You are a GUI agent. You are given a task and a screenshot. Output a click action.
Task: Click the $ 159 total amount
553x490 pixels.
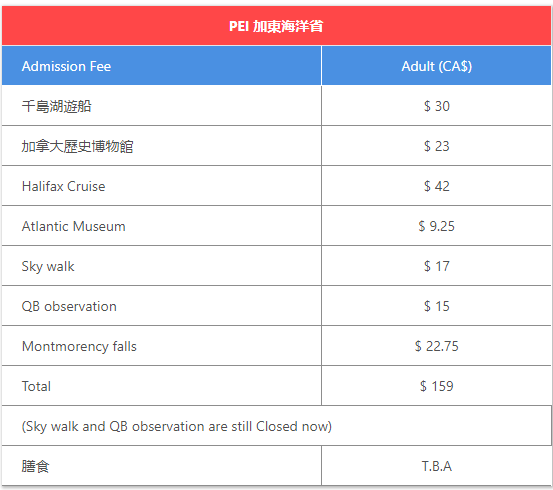(437, 386)
